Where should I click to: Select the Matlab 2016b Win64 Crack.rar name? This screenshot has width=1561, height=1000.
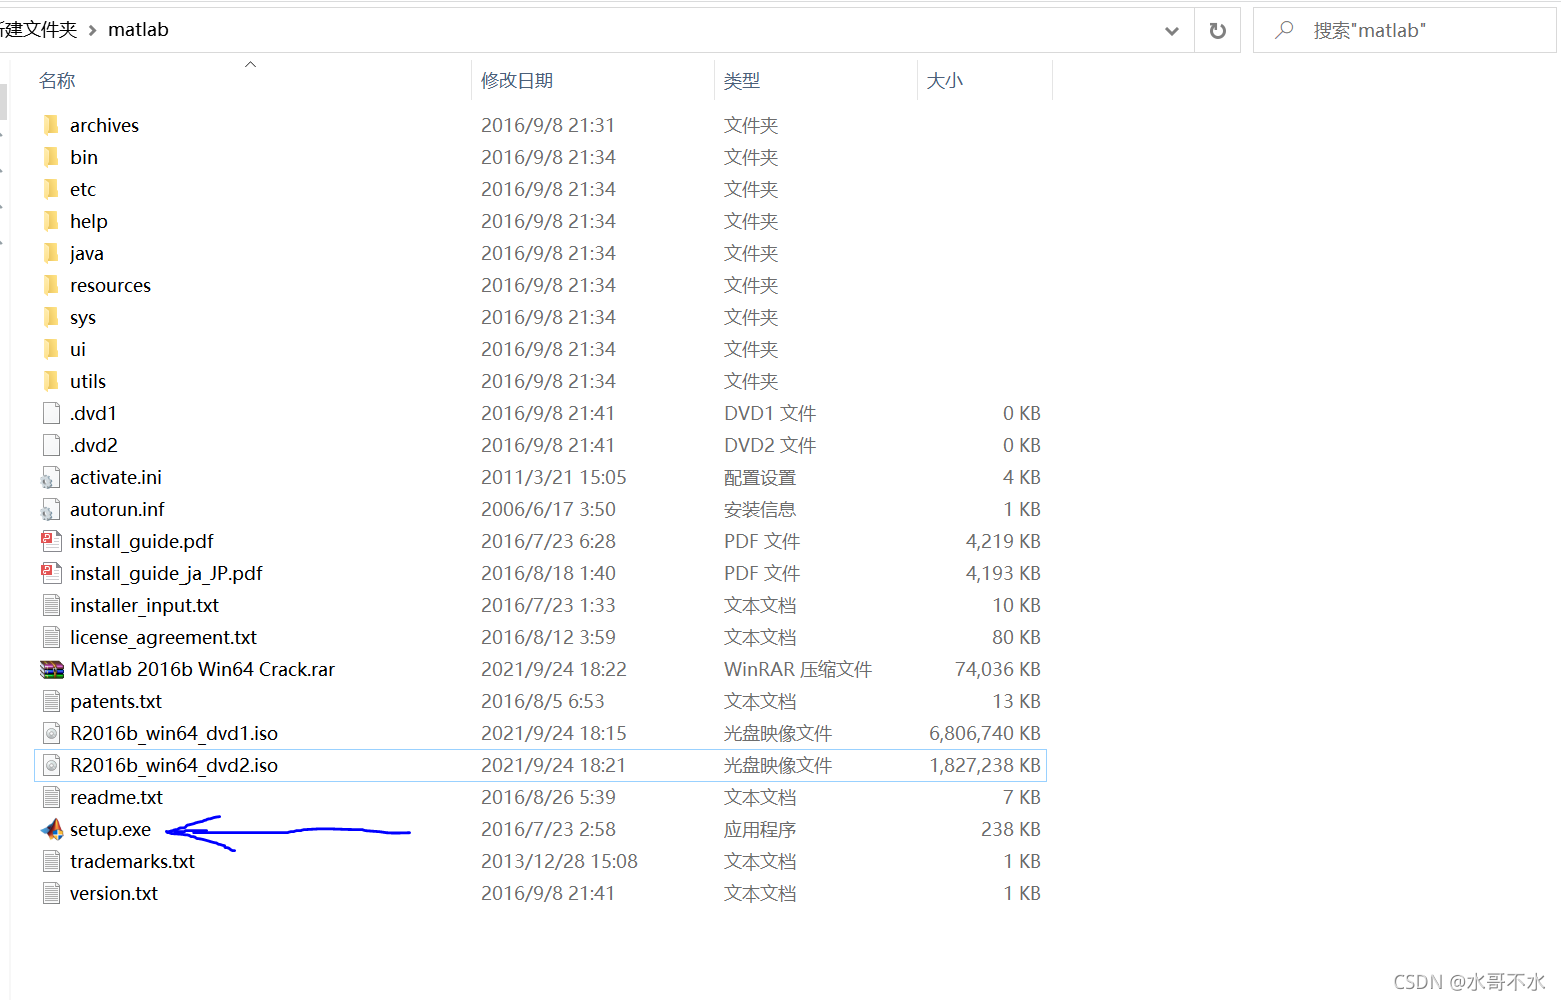pos(202,669)
